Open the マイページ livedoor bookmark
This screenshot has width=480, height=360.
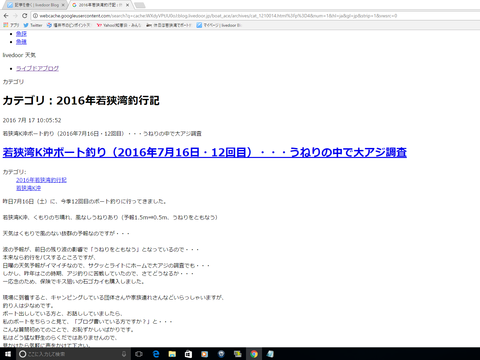(x=219, y=25)
